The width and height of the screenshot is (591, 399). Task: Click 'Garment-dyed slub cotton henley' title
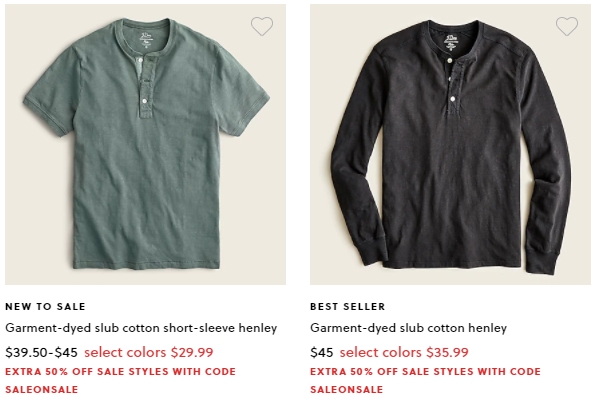coord(409,328)
